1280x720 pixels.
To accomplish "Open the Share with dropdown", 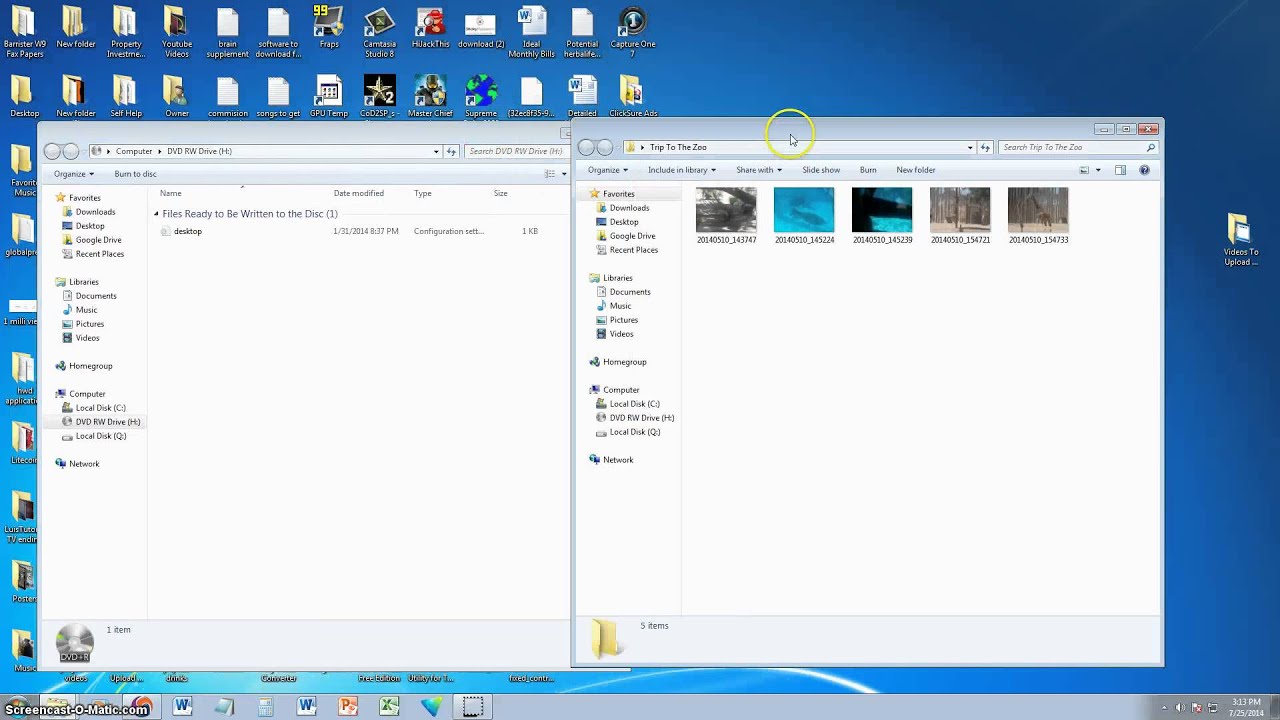I will click(759, 170).
